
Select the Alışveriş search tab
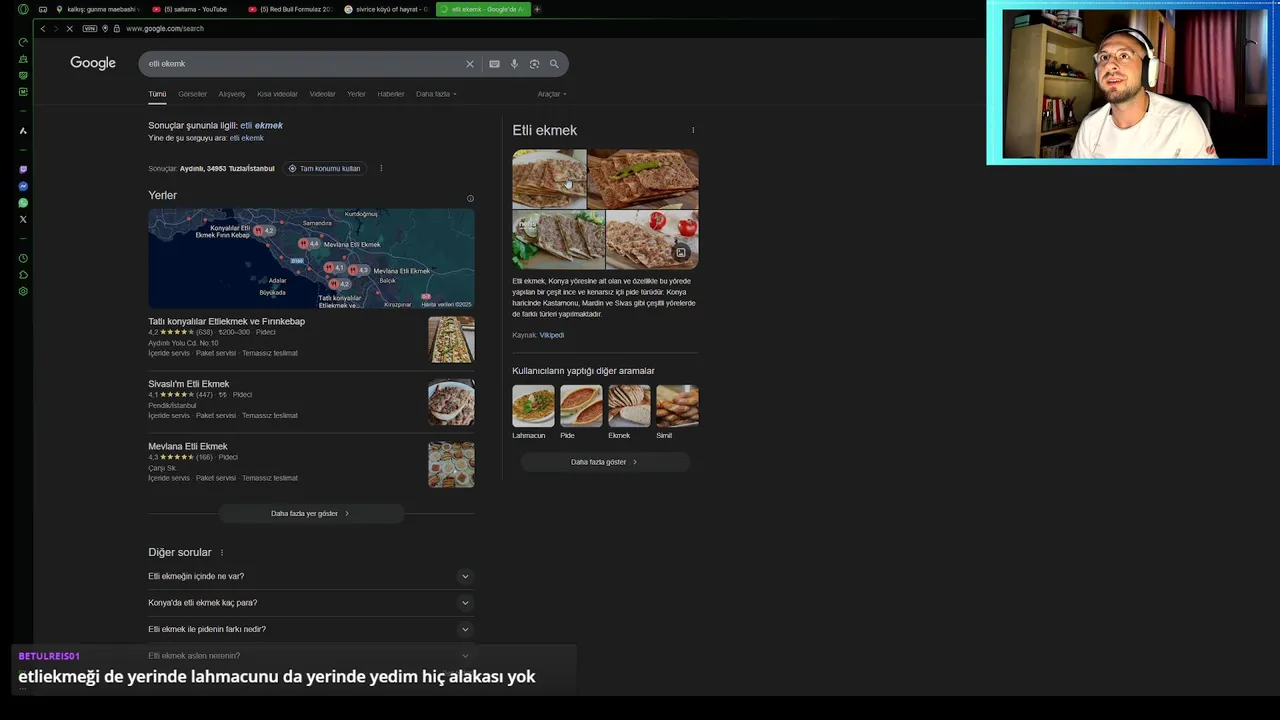pyautogui.click(x=232, y=94)
